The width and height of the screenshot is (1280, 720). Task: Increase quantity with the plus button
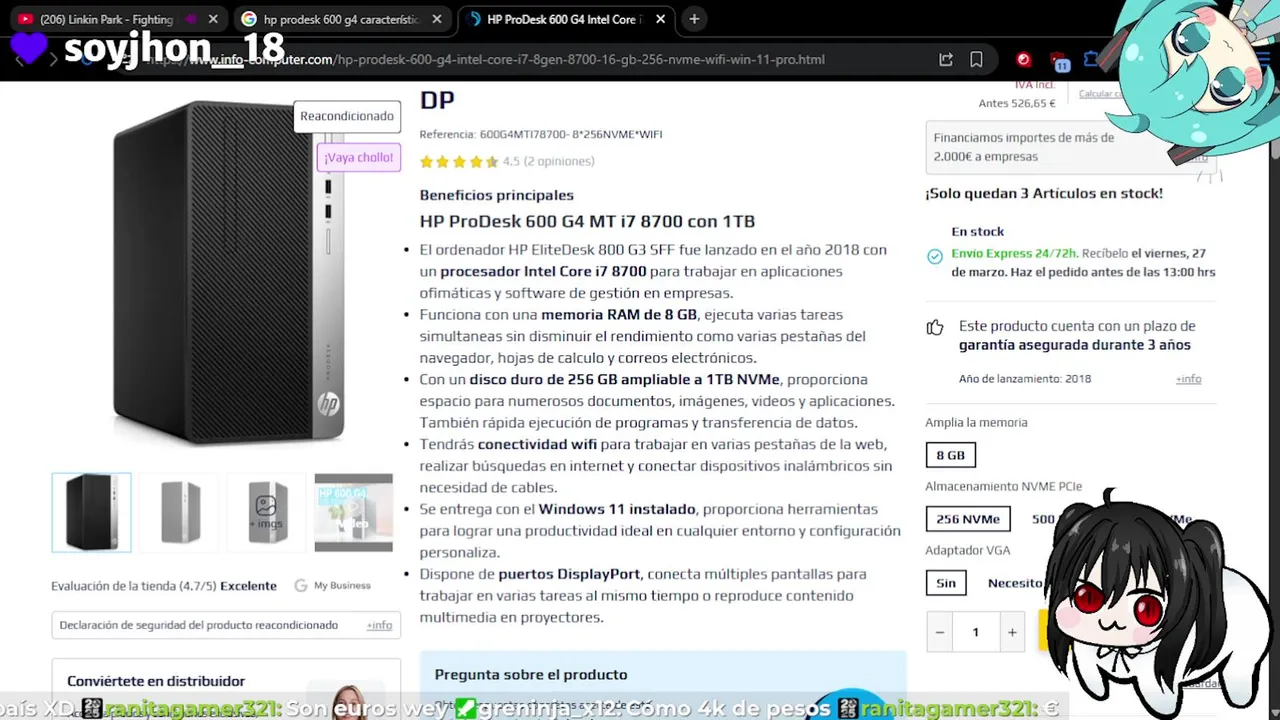1012,632
